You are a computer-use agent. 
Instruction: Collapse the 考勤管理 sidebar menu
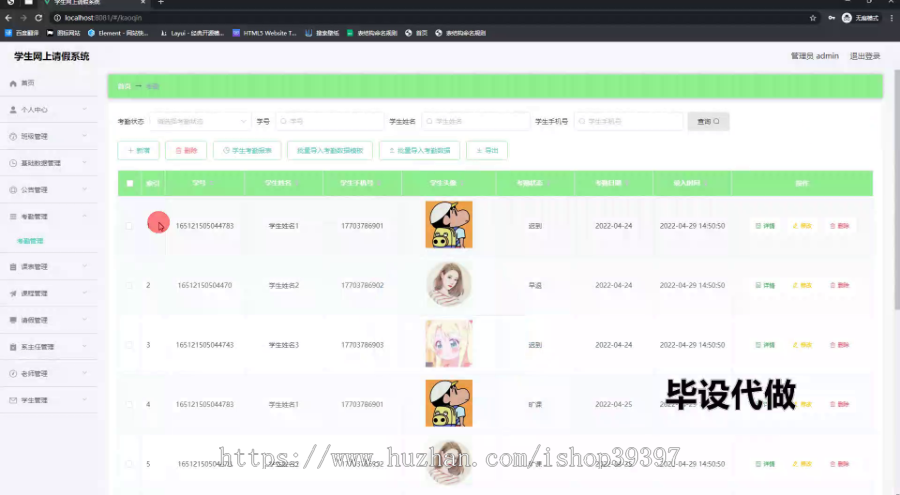(x=49, y=216)
